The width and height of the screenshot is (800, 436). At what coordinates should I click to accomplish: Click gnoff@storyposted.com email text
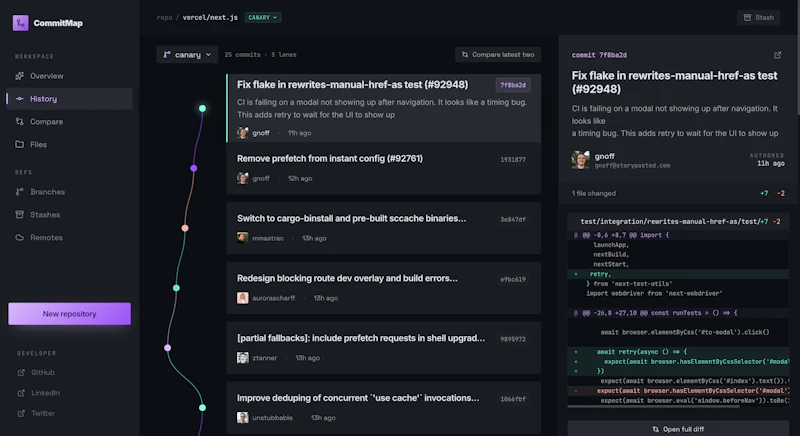[632, 166]
